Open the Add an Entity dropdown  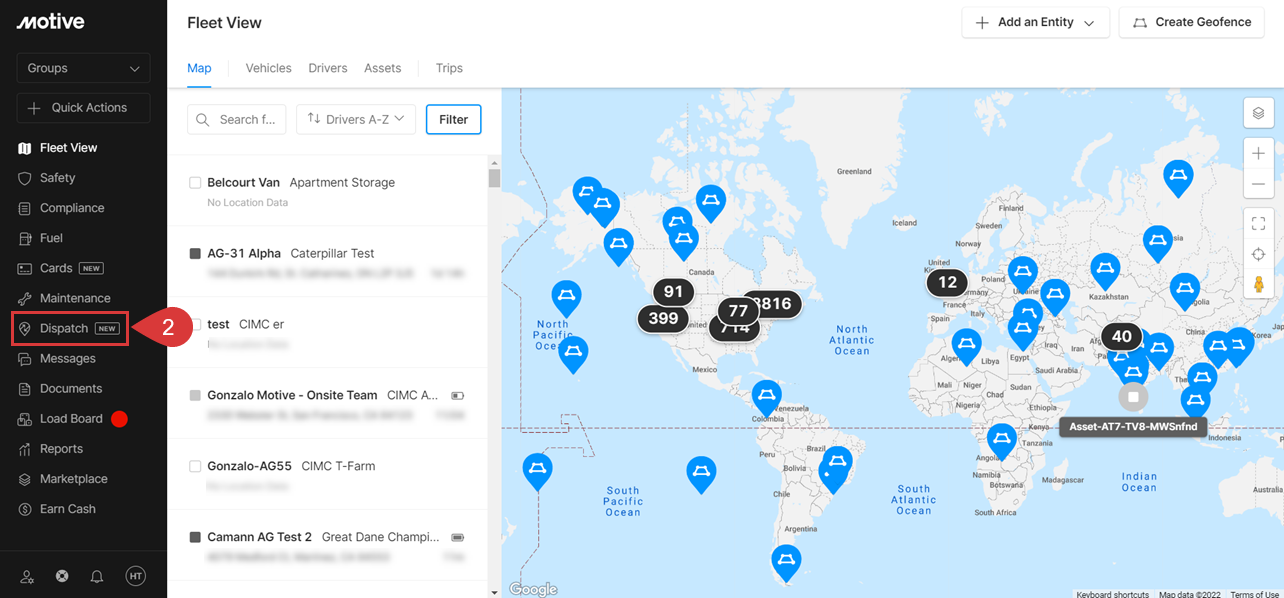coord(1035,22)
